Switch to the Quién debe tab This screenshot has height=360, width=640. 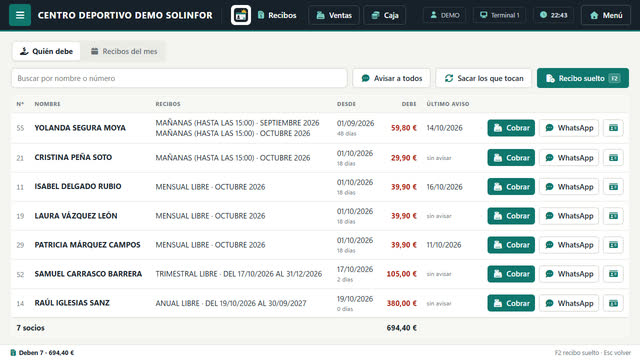pos(47,51)
